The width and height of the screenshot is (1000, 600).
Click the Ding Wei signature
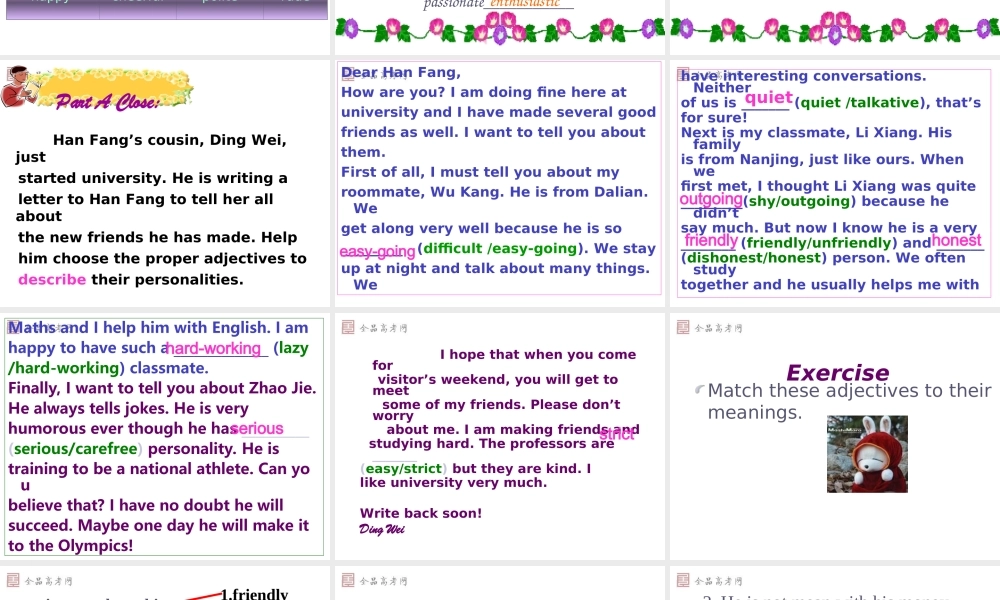coord(381,529)
